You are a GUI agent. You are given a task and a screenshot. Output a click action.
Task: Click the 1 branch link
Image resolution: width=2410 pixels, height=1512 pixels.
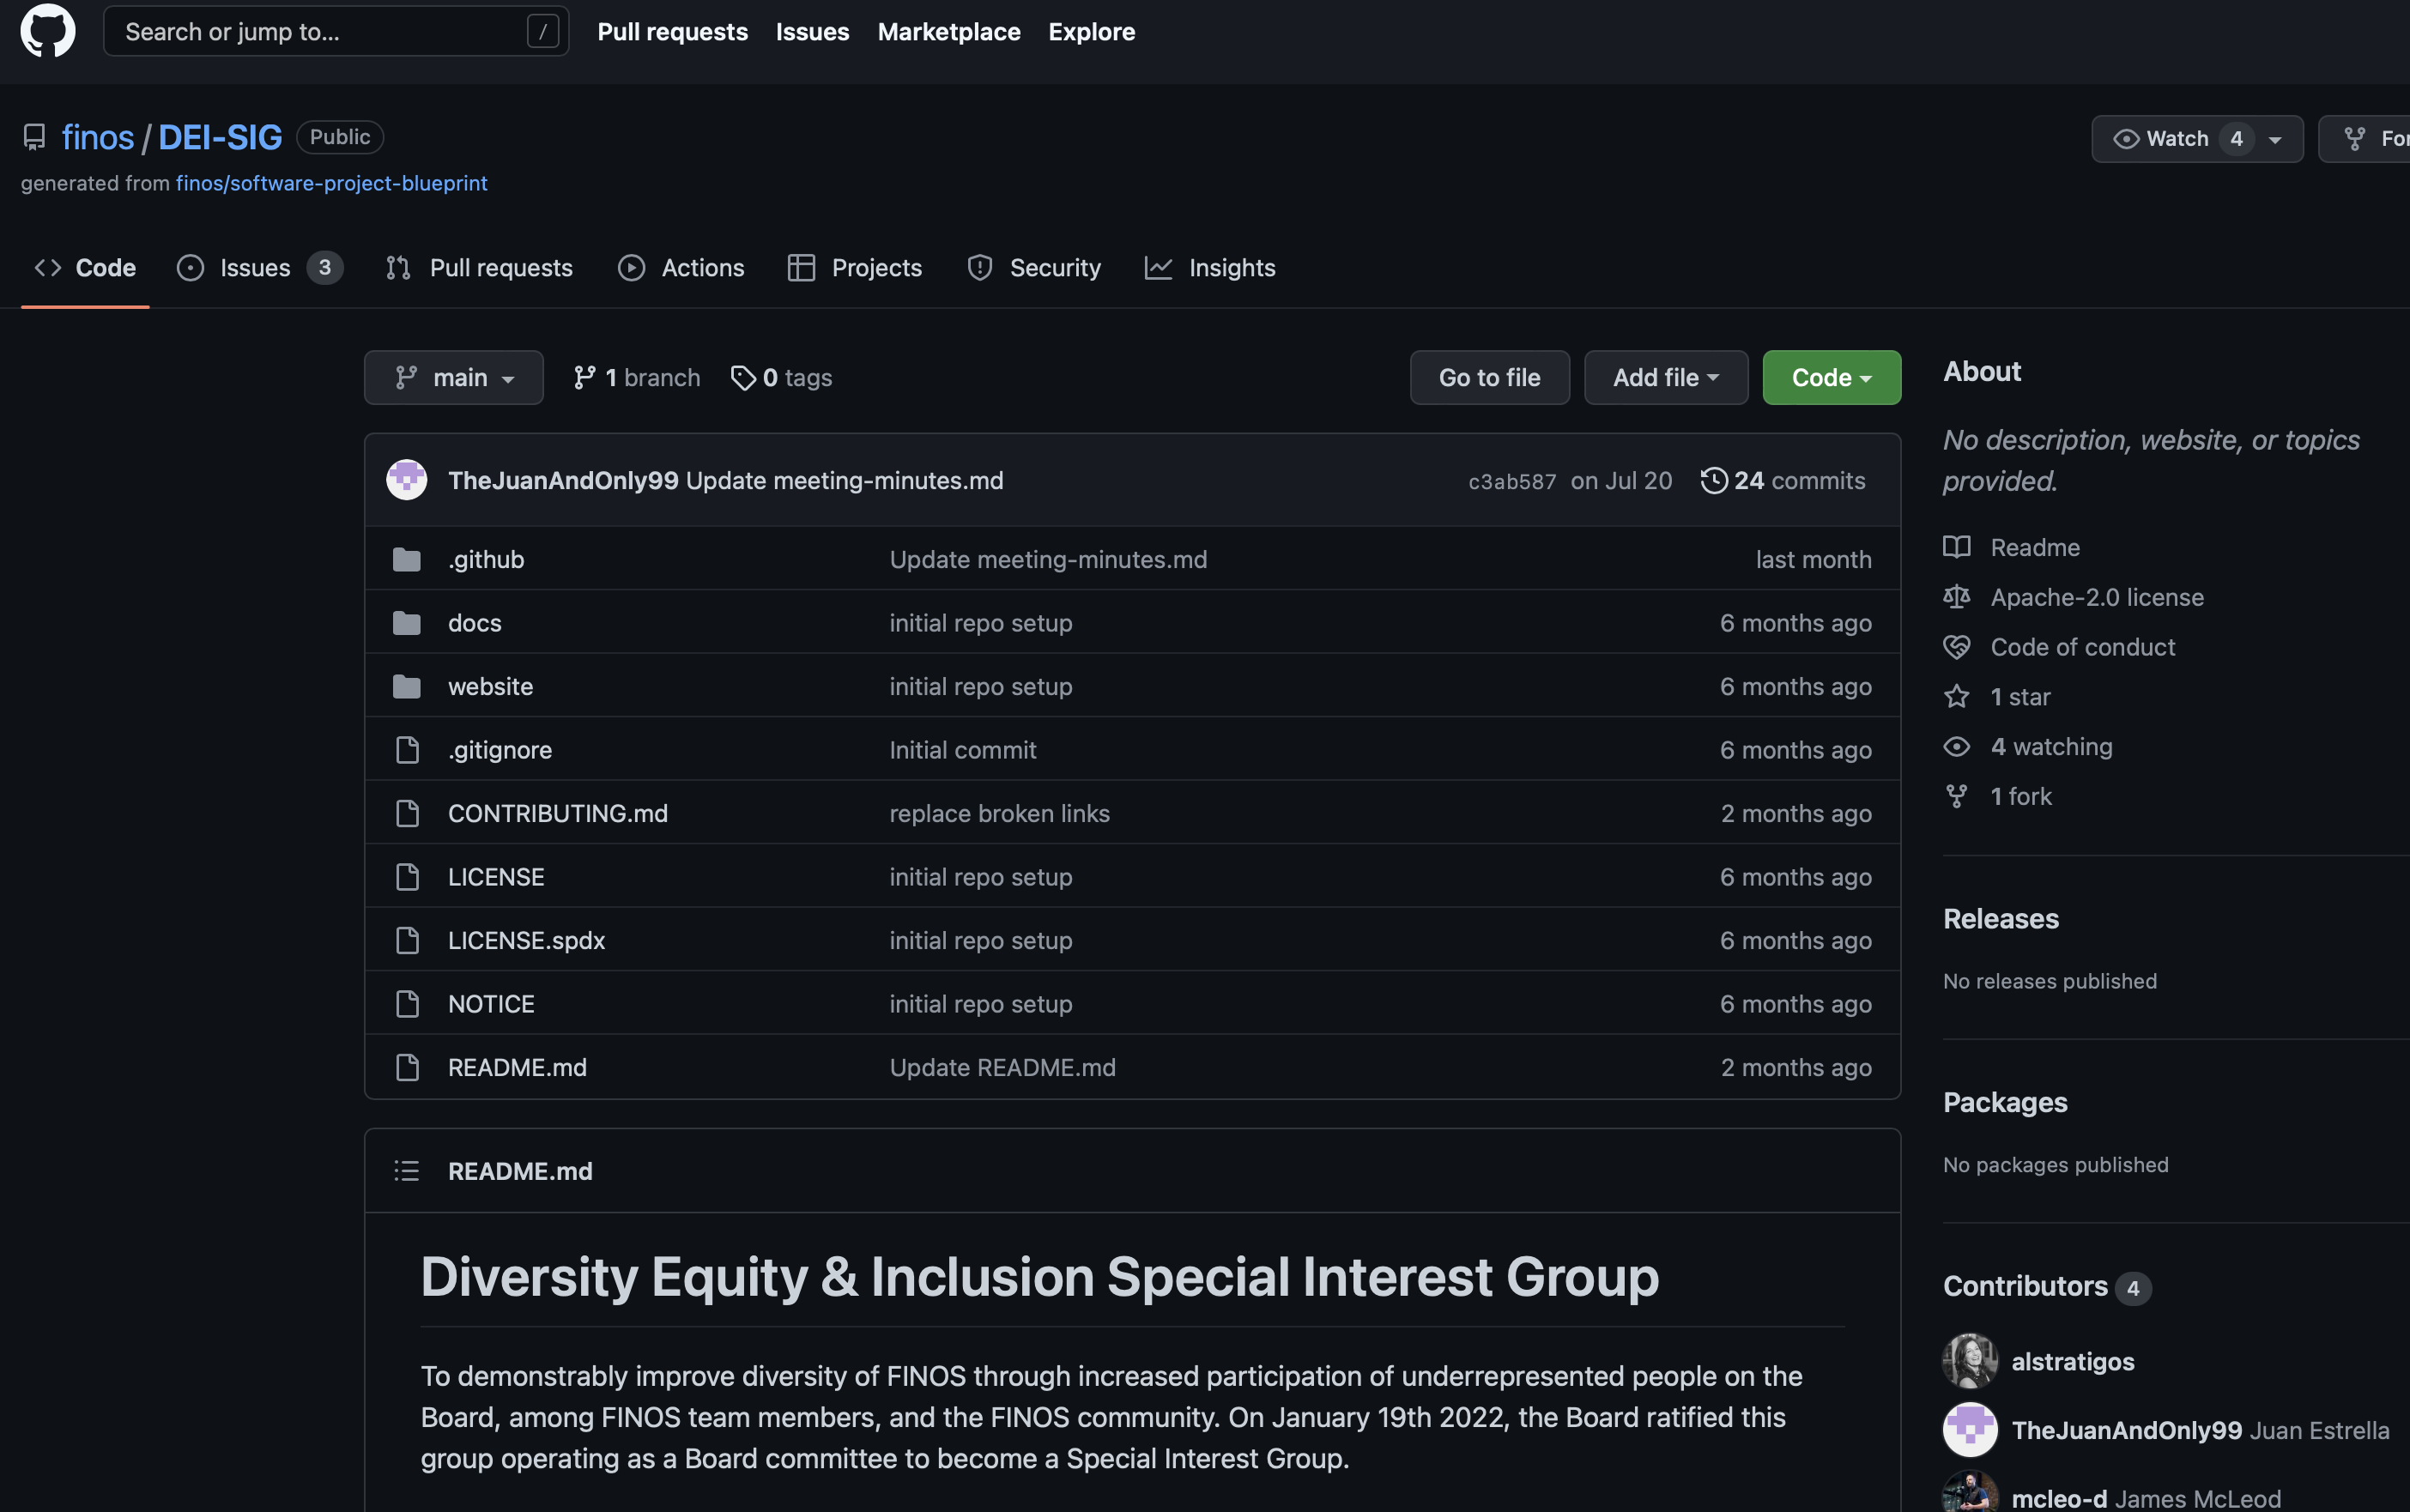(637, 378)
